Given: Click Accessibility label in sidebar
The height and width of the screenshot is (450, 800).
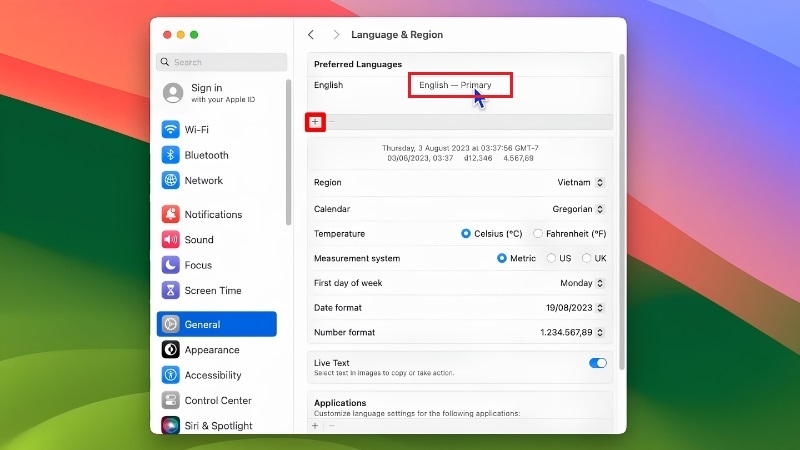Looking at the screenshot, I should click(x=213, y=376).
